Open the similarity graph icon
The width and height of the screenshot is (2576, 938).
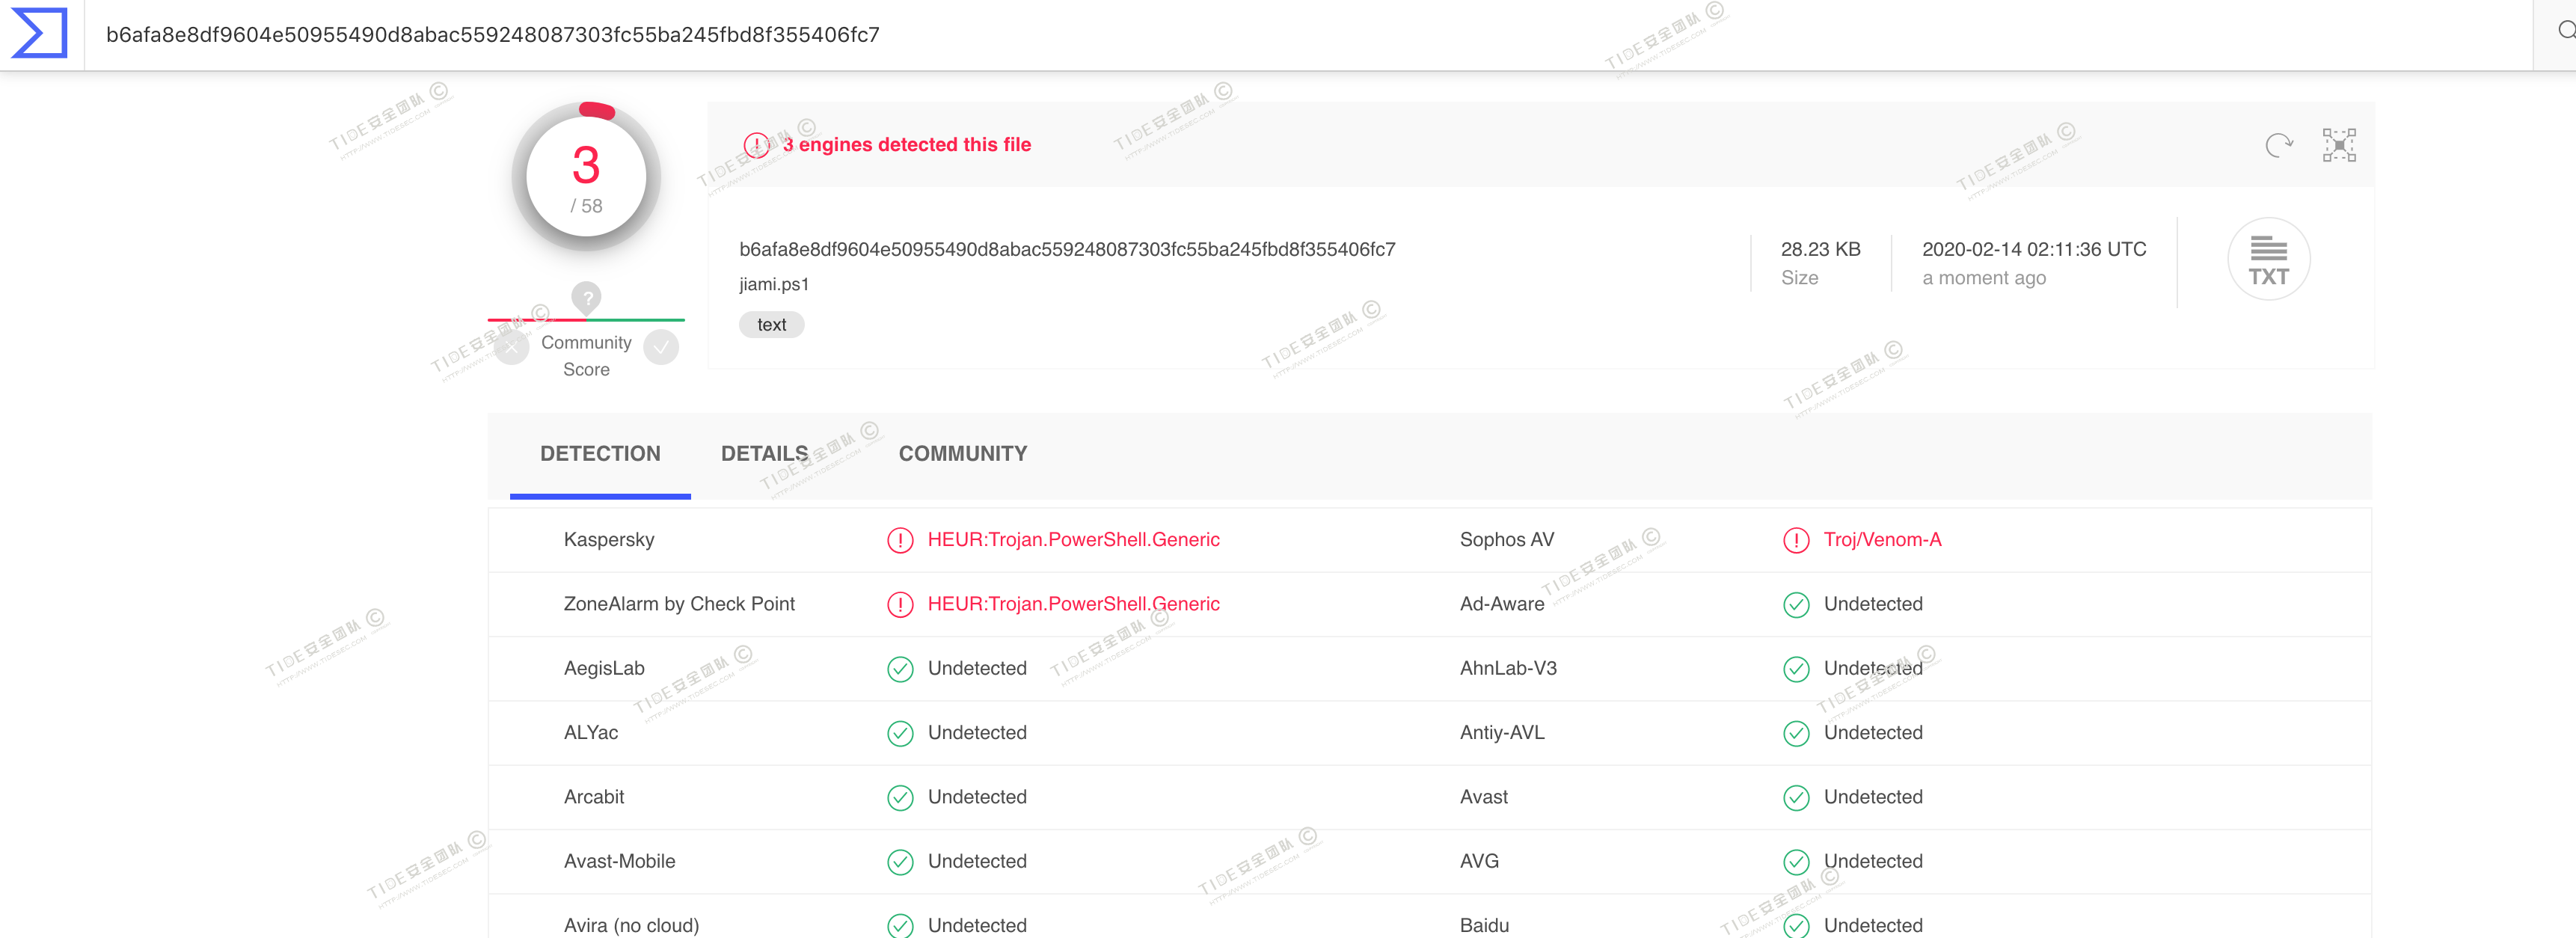2339,146
